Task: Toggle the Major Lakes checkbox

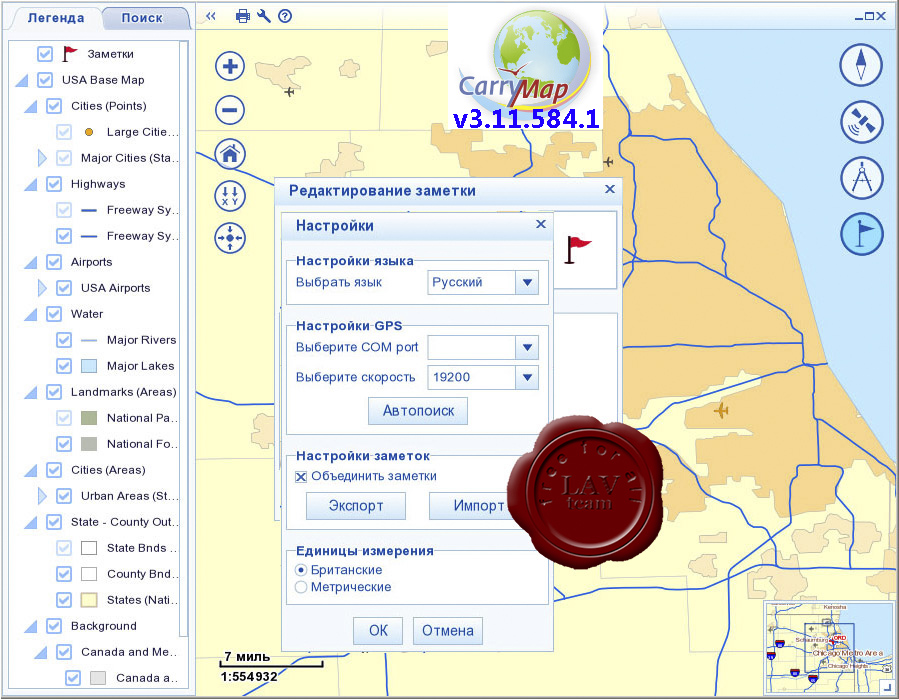Action: (x=64, y=366)
